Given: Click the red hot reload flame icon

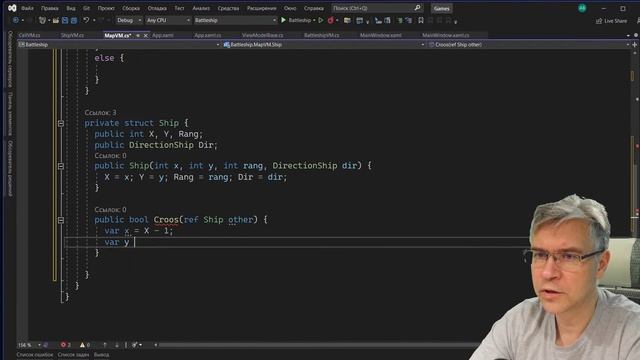Looking at the screenshot, I should tap(330, 20).
